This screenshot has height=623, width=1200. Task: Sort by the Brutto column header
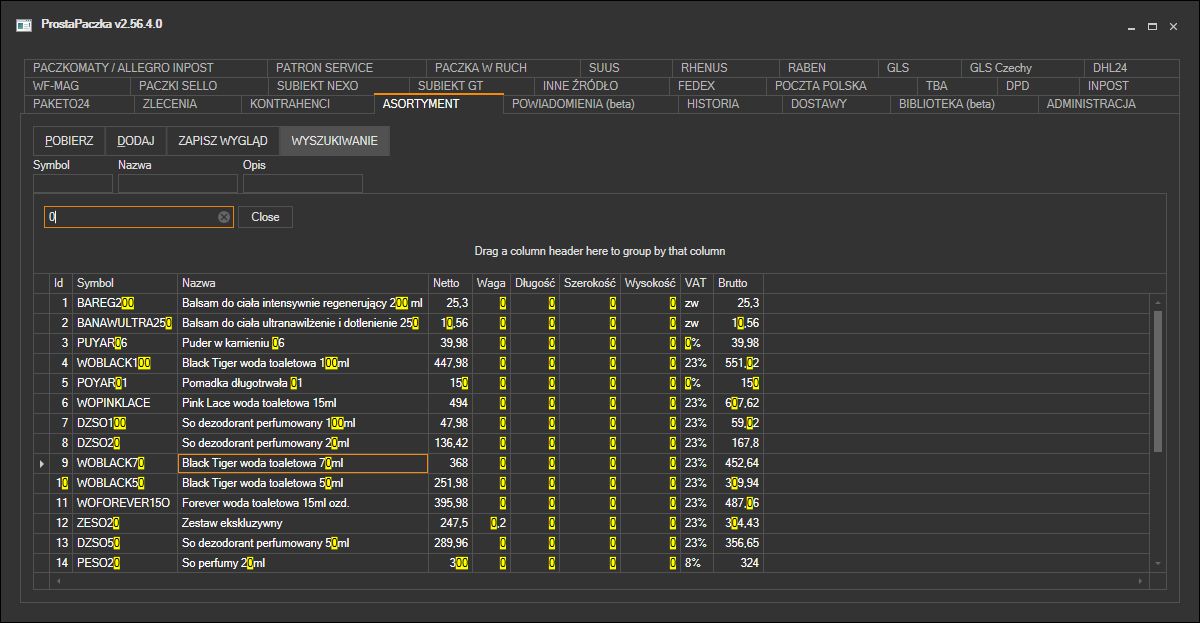[738, 283]
